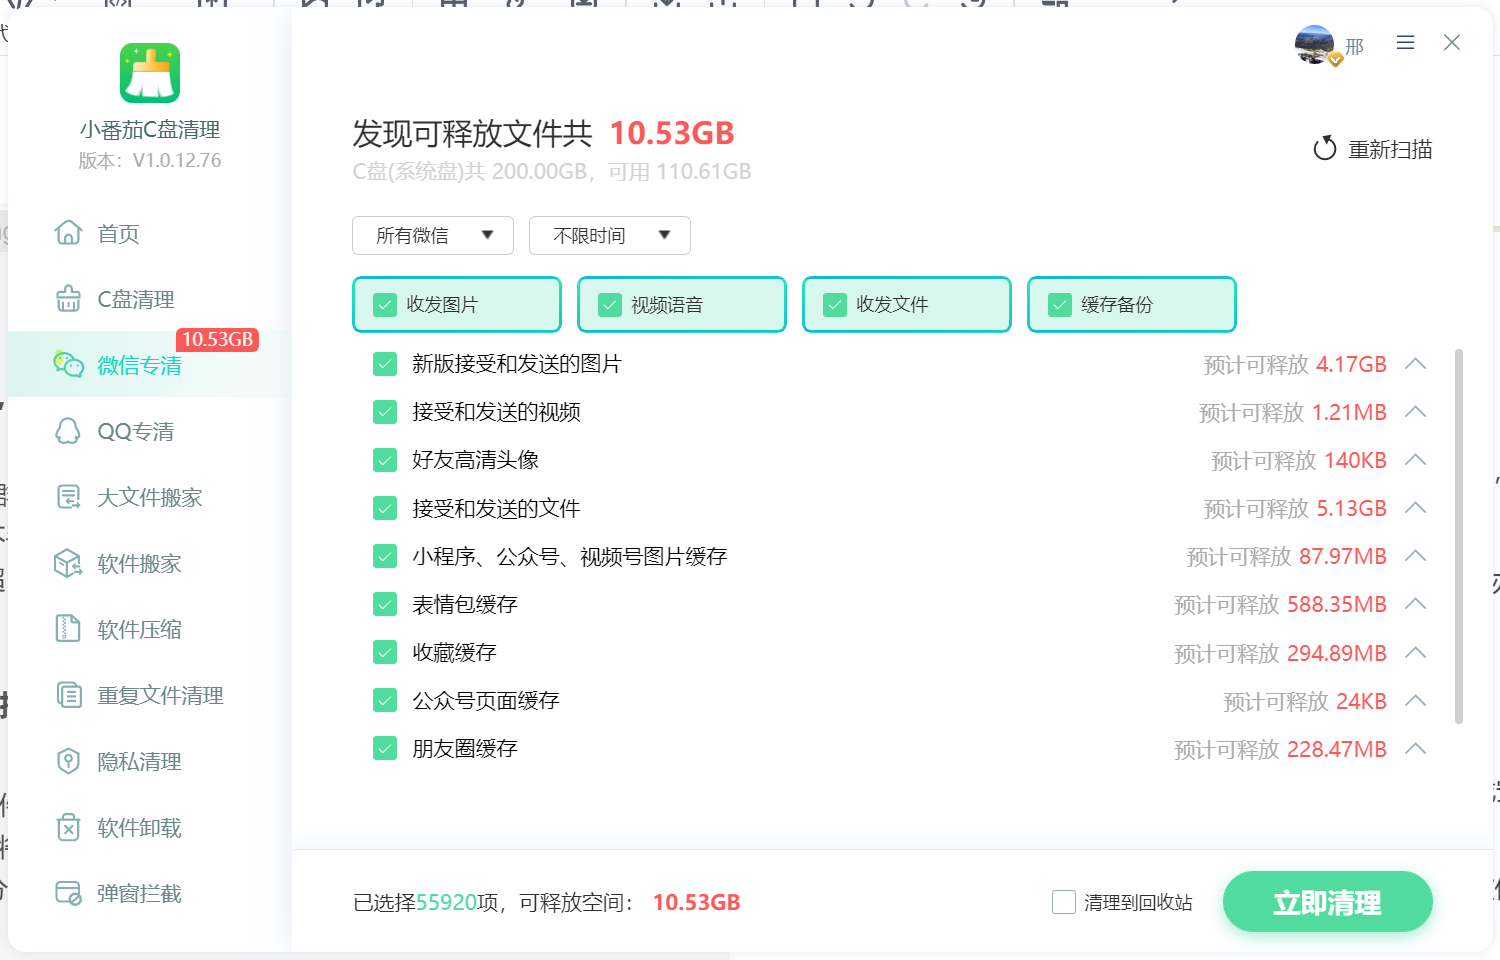Open QQ专清 sidebar item
Image resolution: width=1500 pixels, height=960 pixels.
[x=150, y=431]
